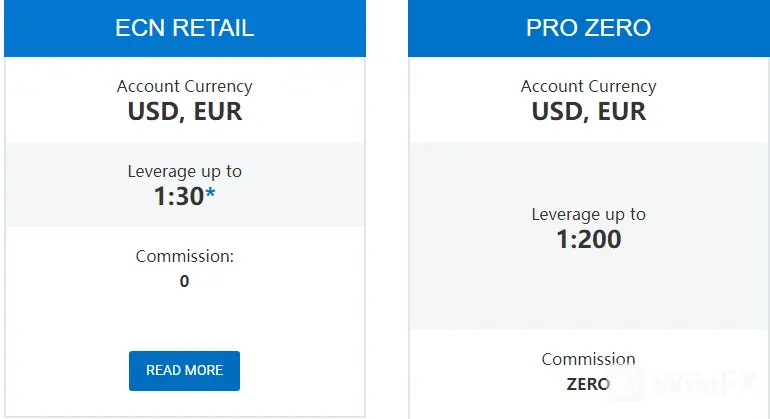Click the 1:200 leverage value

tap(588, 239)
